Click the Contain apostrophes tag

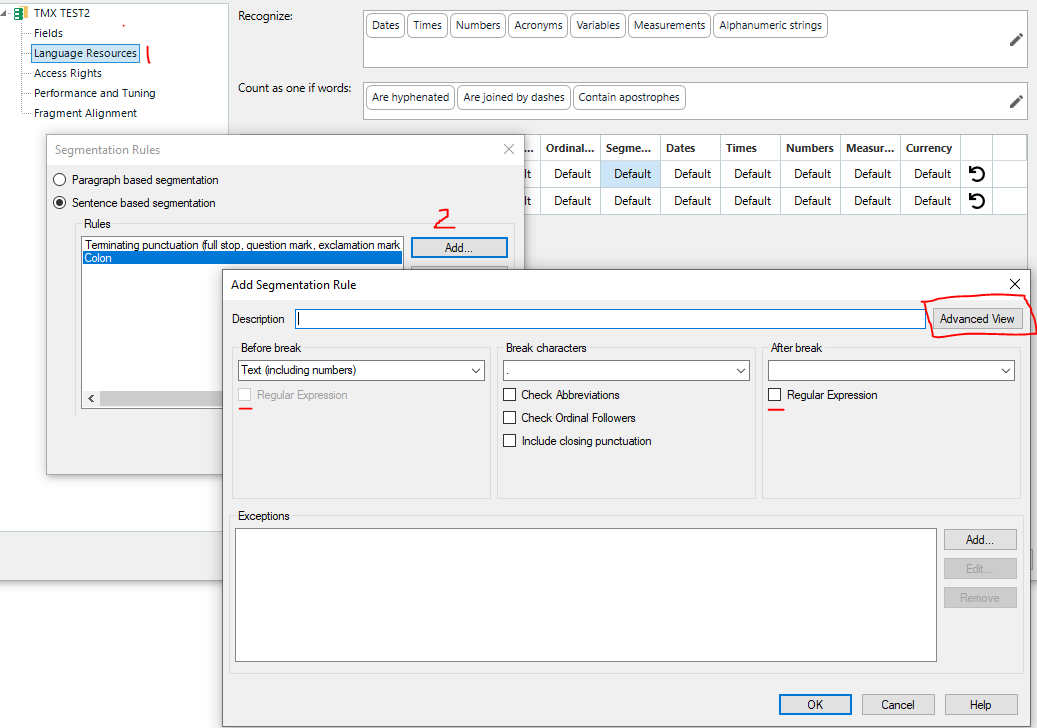click(x=629, y=97)
